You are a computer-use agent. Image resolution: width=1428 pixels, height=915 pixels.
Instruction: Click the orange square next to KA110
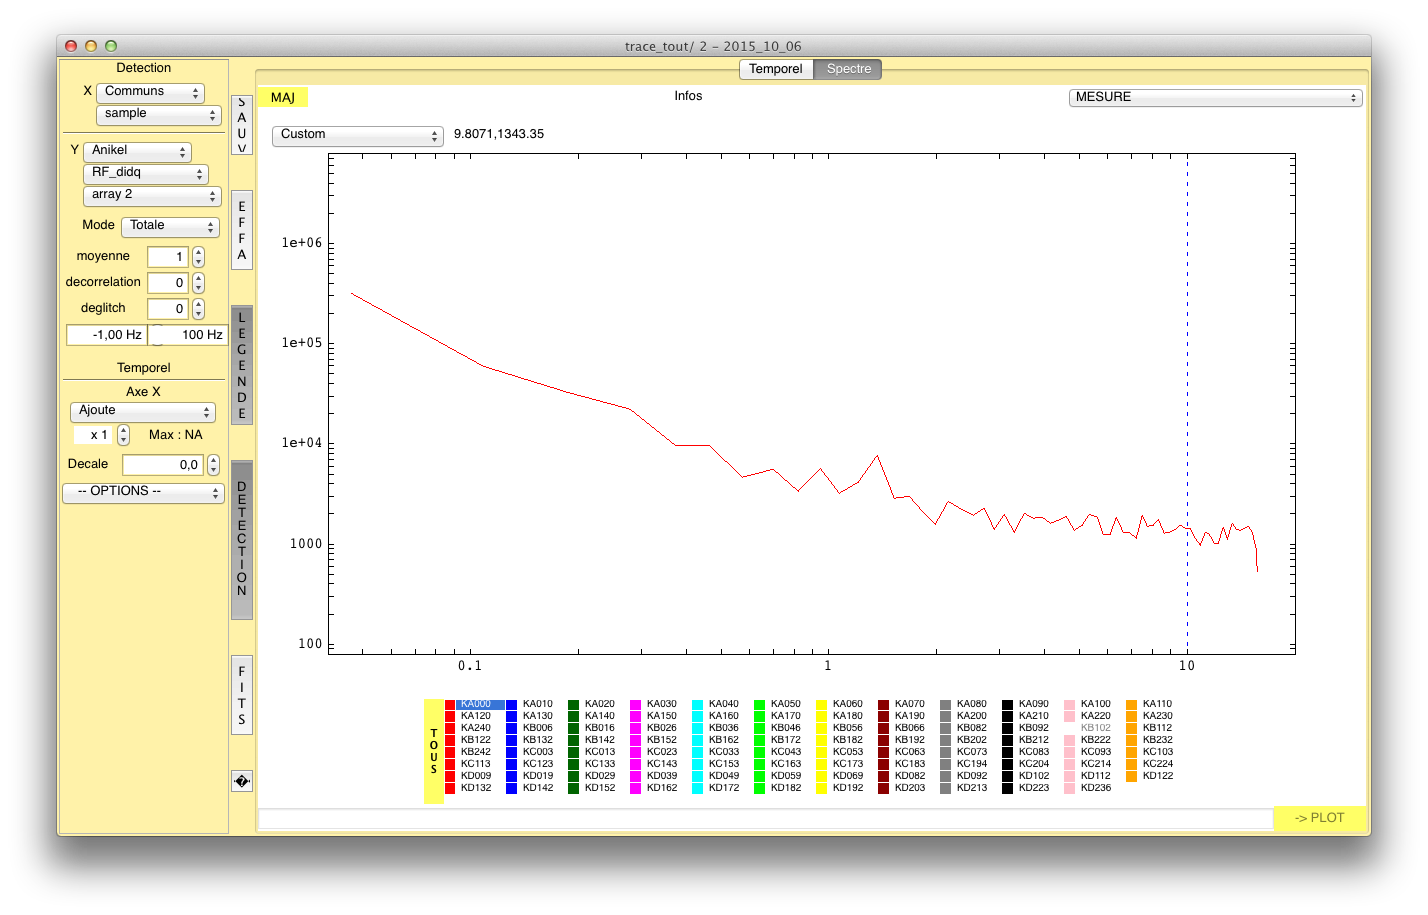[x=1132, y=704]
